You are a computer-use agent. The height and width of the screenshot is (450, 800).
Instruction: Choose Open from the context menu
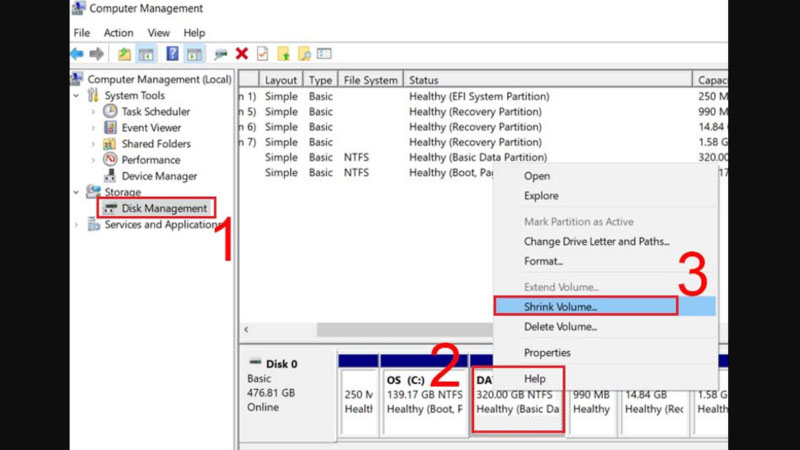[x=537, y=176]
